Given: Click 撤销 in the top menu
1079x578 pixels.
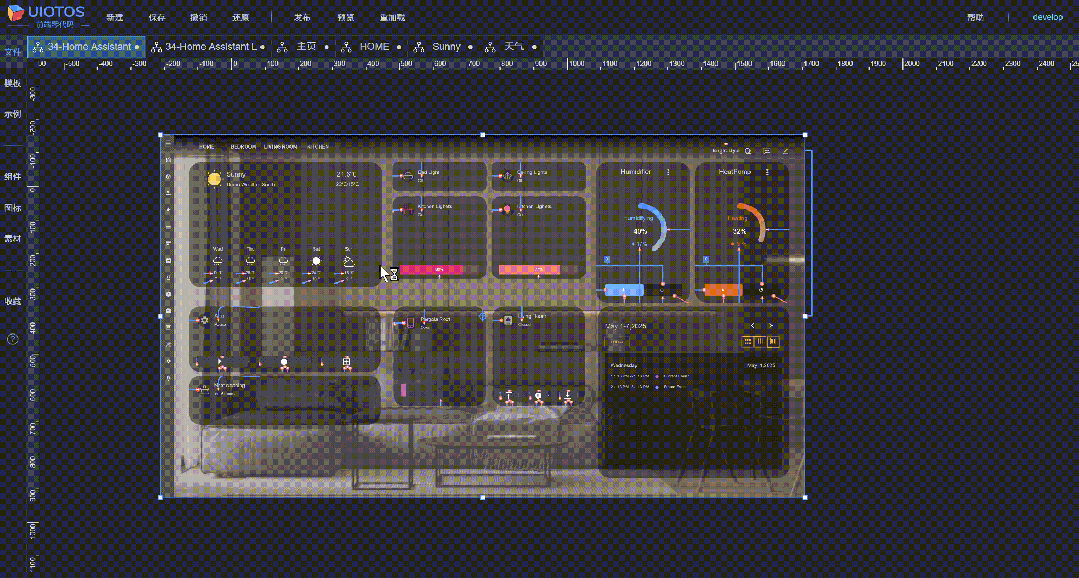Looking at the screenshot, I should 199,17.
